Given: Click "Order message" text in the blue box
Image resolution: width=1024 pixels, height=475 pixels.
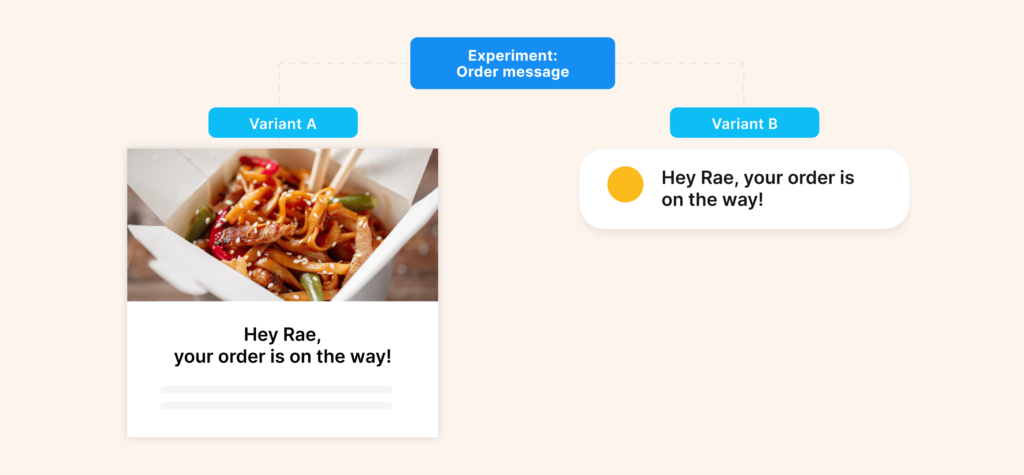Looking at the screenshot, I should point(512,72).
